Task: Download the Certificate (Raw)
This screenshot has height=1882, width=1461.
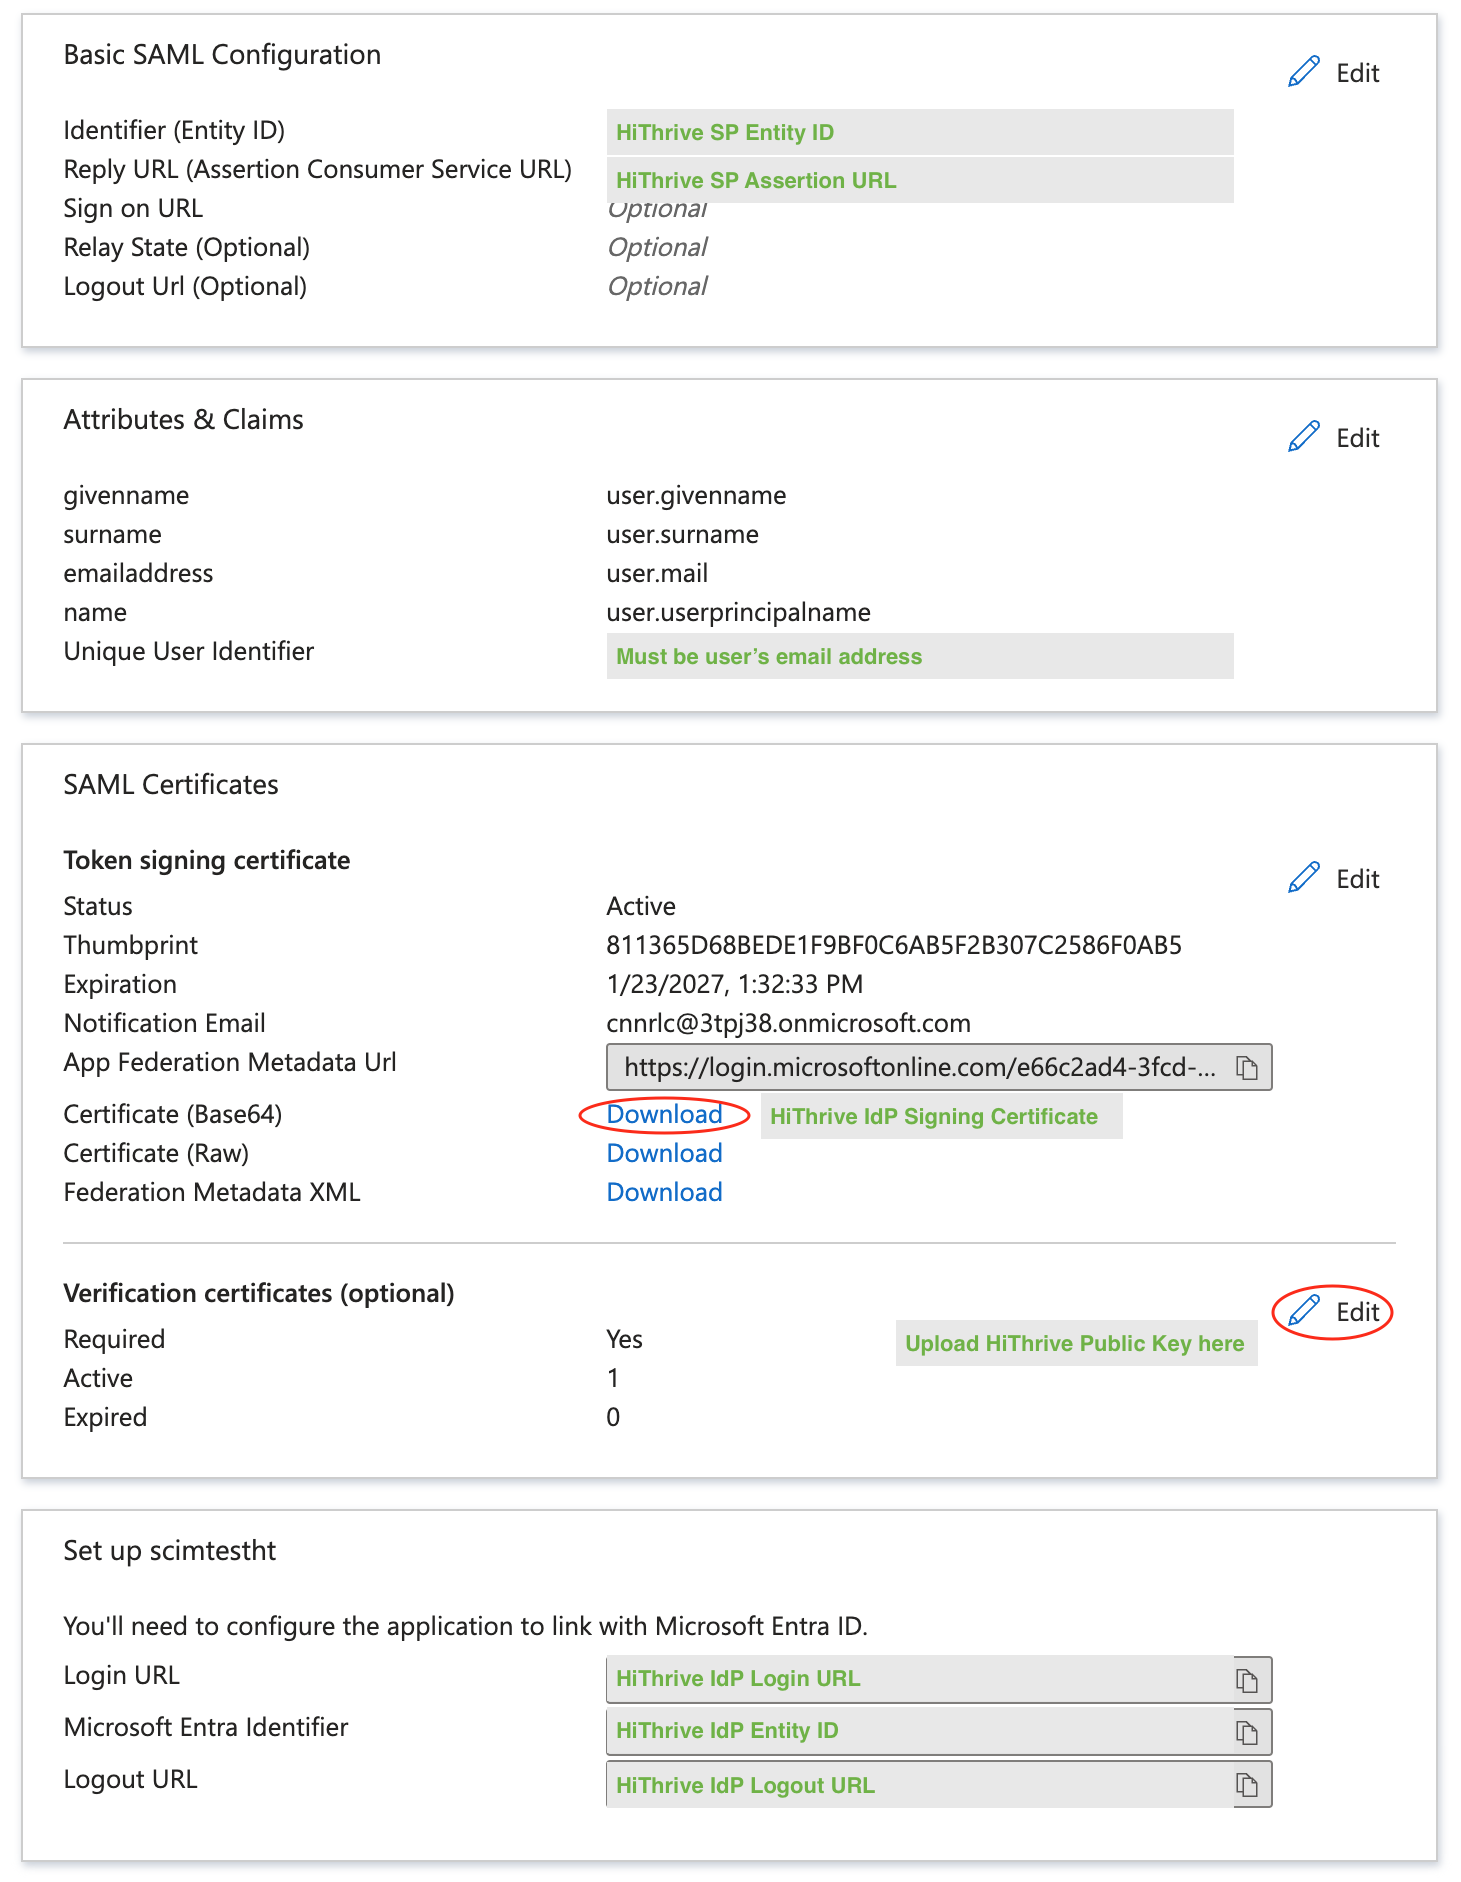Action: [x=664, y=1153]
